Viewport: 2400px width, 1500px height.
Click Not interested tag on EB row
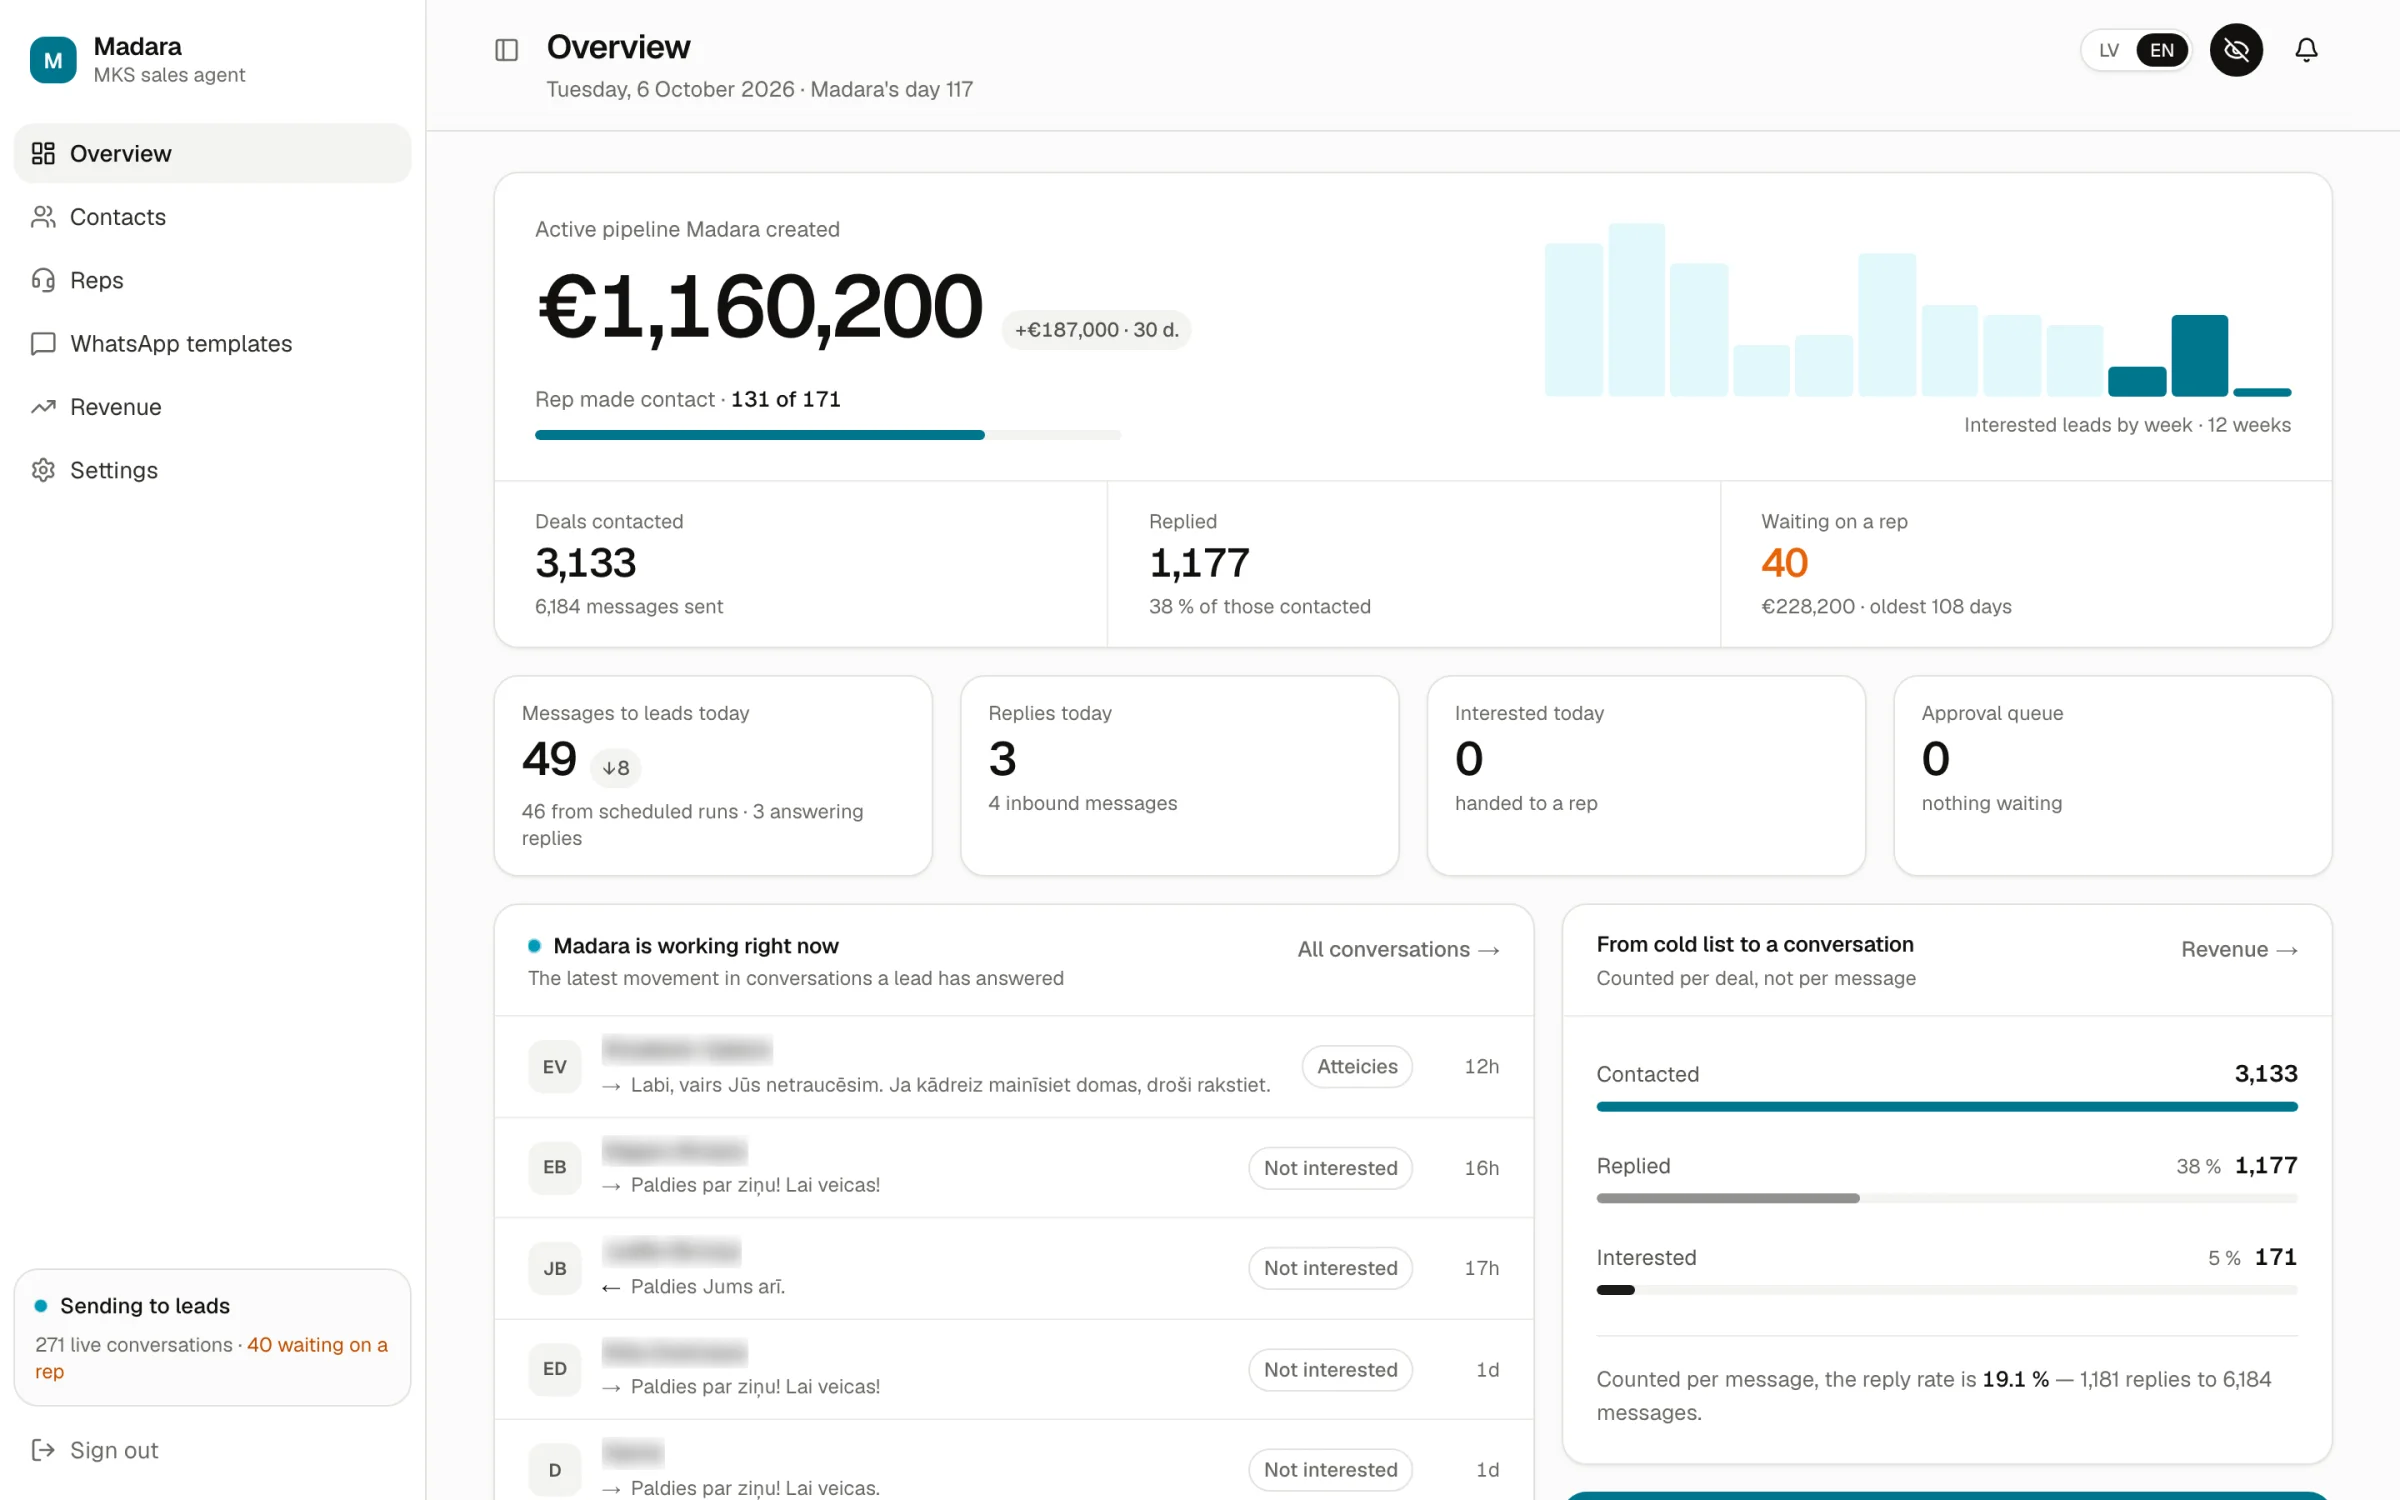(1330, 1167)
